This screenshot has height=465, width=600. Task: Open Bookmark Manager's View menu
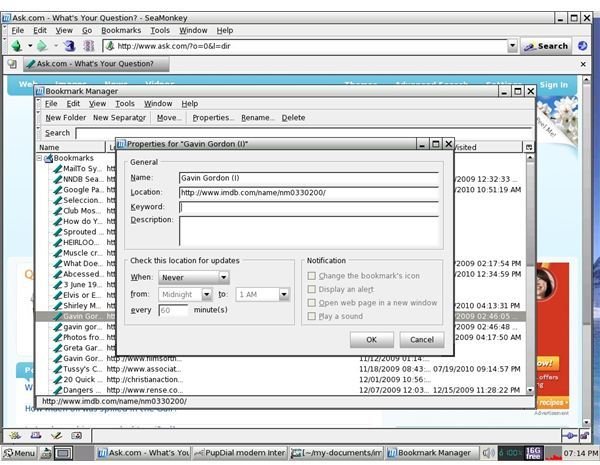click(97, 104)
